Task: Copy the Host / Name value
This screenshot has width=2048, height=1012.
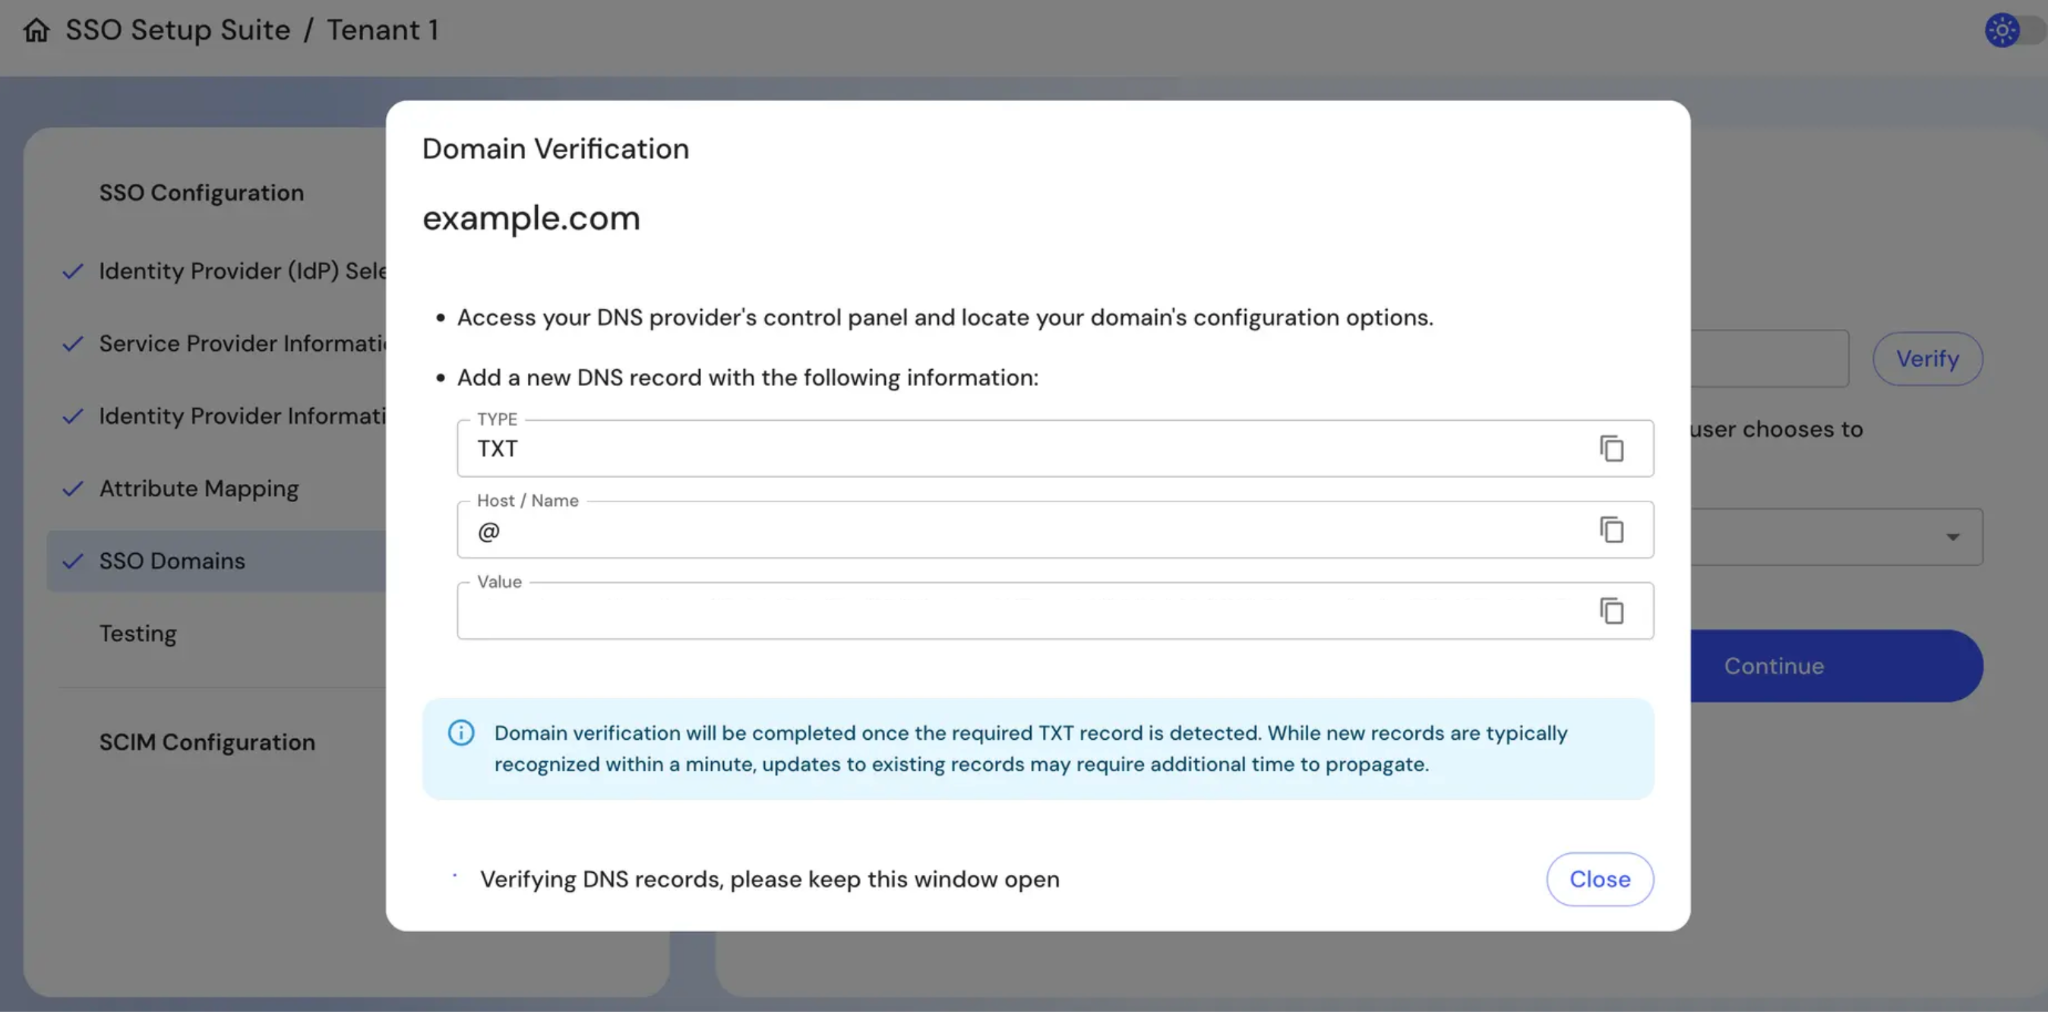Action: [x=1611, y=530]
